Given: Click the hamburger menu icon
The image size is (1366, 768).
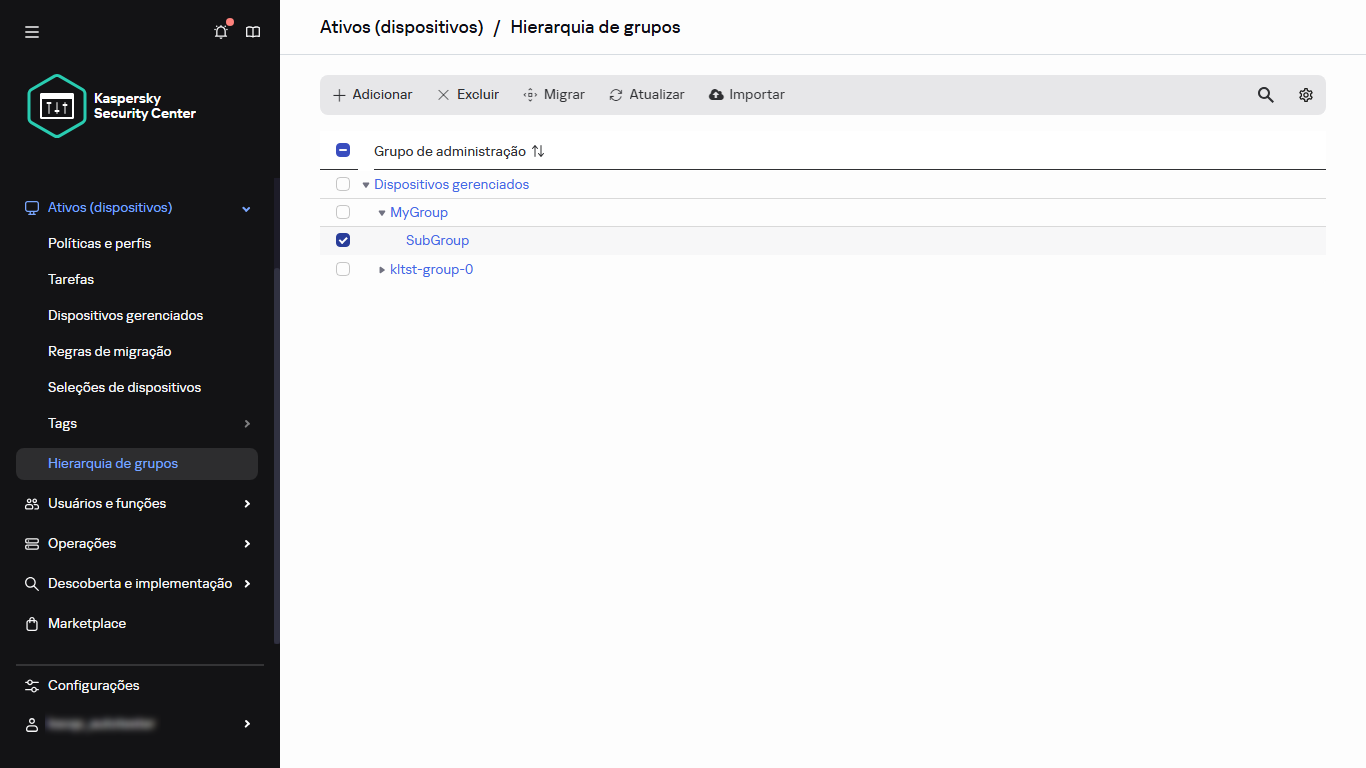Looking at the screenshot, I should coord(32,31).
